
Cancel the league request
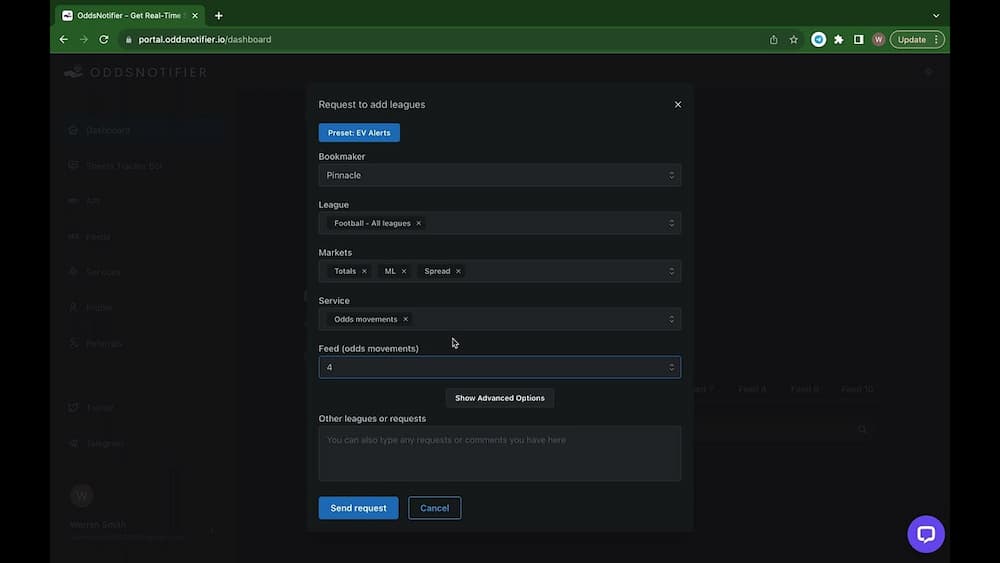pos(434,508)
